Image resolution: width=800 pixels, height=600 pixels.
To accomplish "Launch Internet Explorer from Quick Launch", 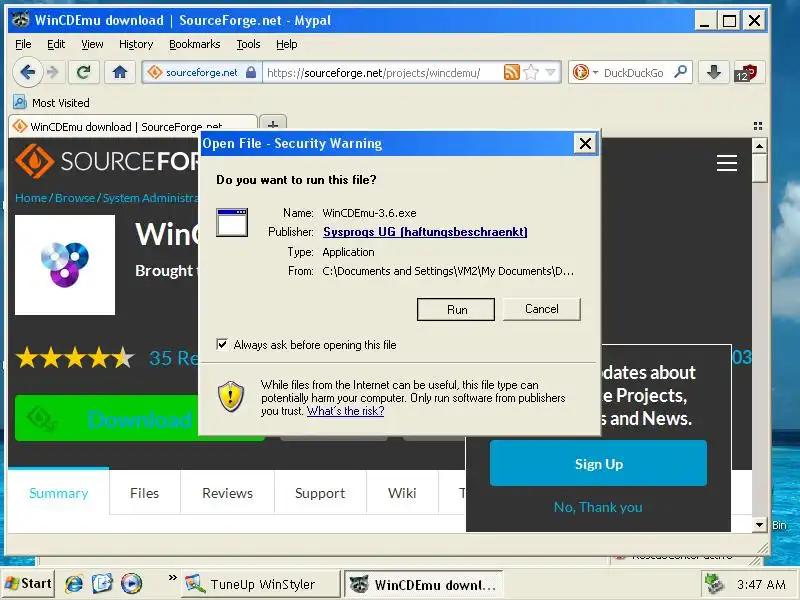I will (74, 583).
